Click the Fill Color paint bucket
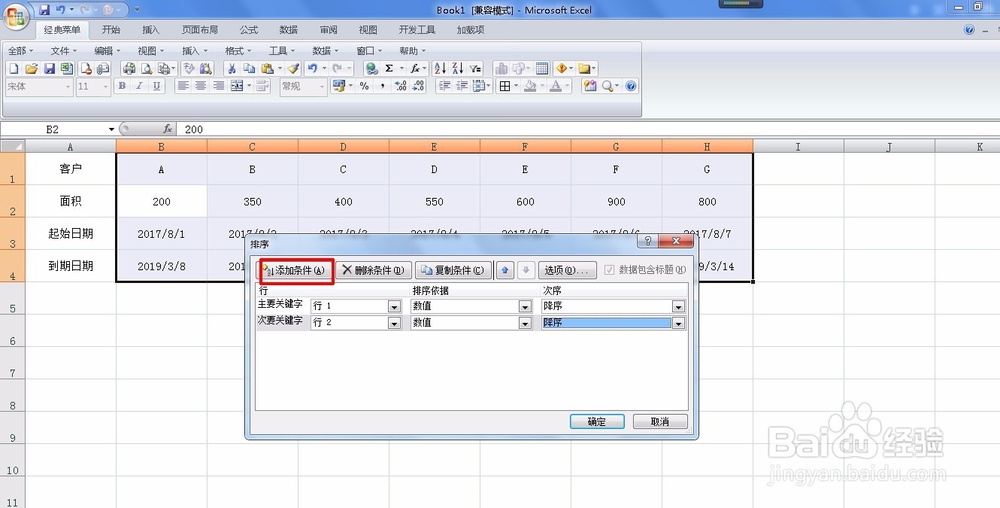This screenshot has height=508, width=1000. coord(530,86)
